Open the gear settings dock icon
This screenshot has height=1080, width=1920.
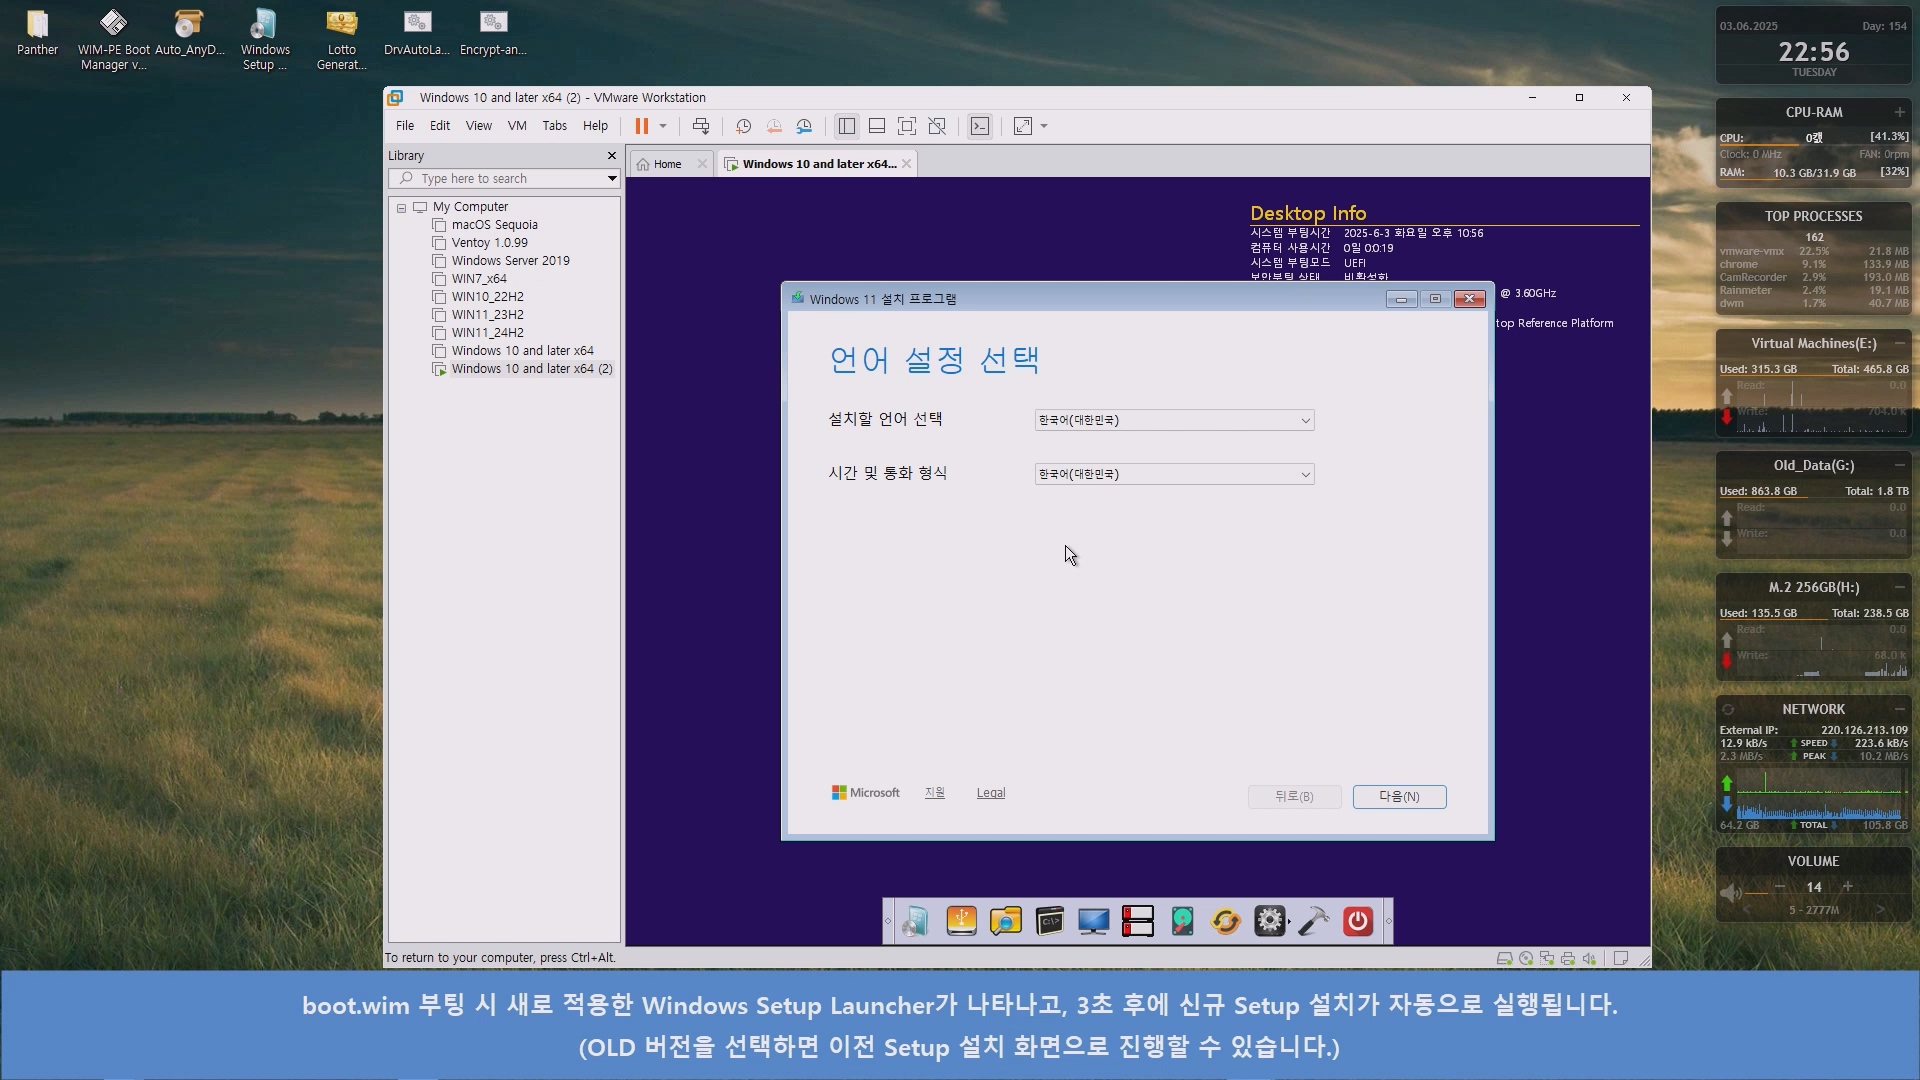click(x=1269, y=921)
